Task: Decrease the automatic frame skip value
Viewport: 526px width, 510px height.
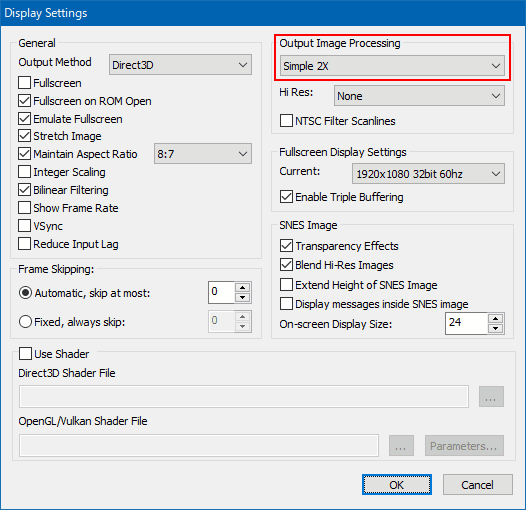Action: [x=243, y=298]
